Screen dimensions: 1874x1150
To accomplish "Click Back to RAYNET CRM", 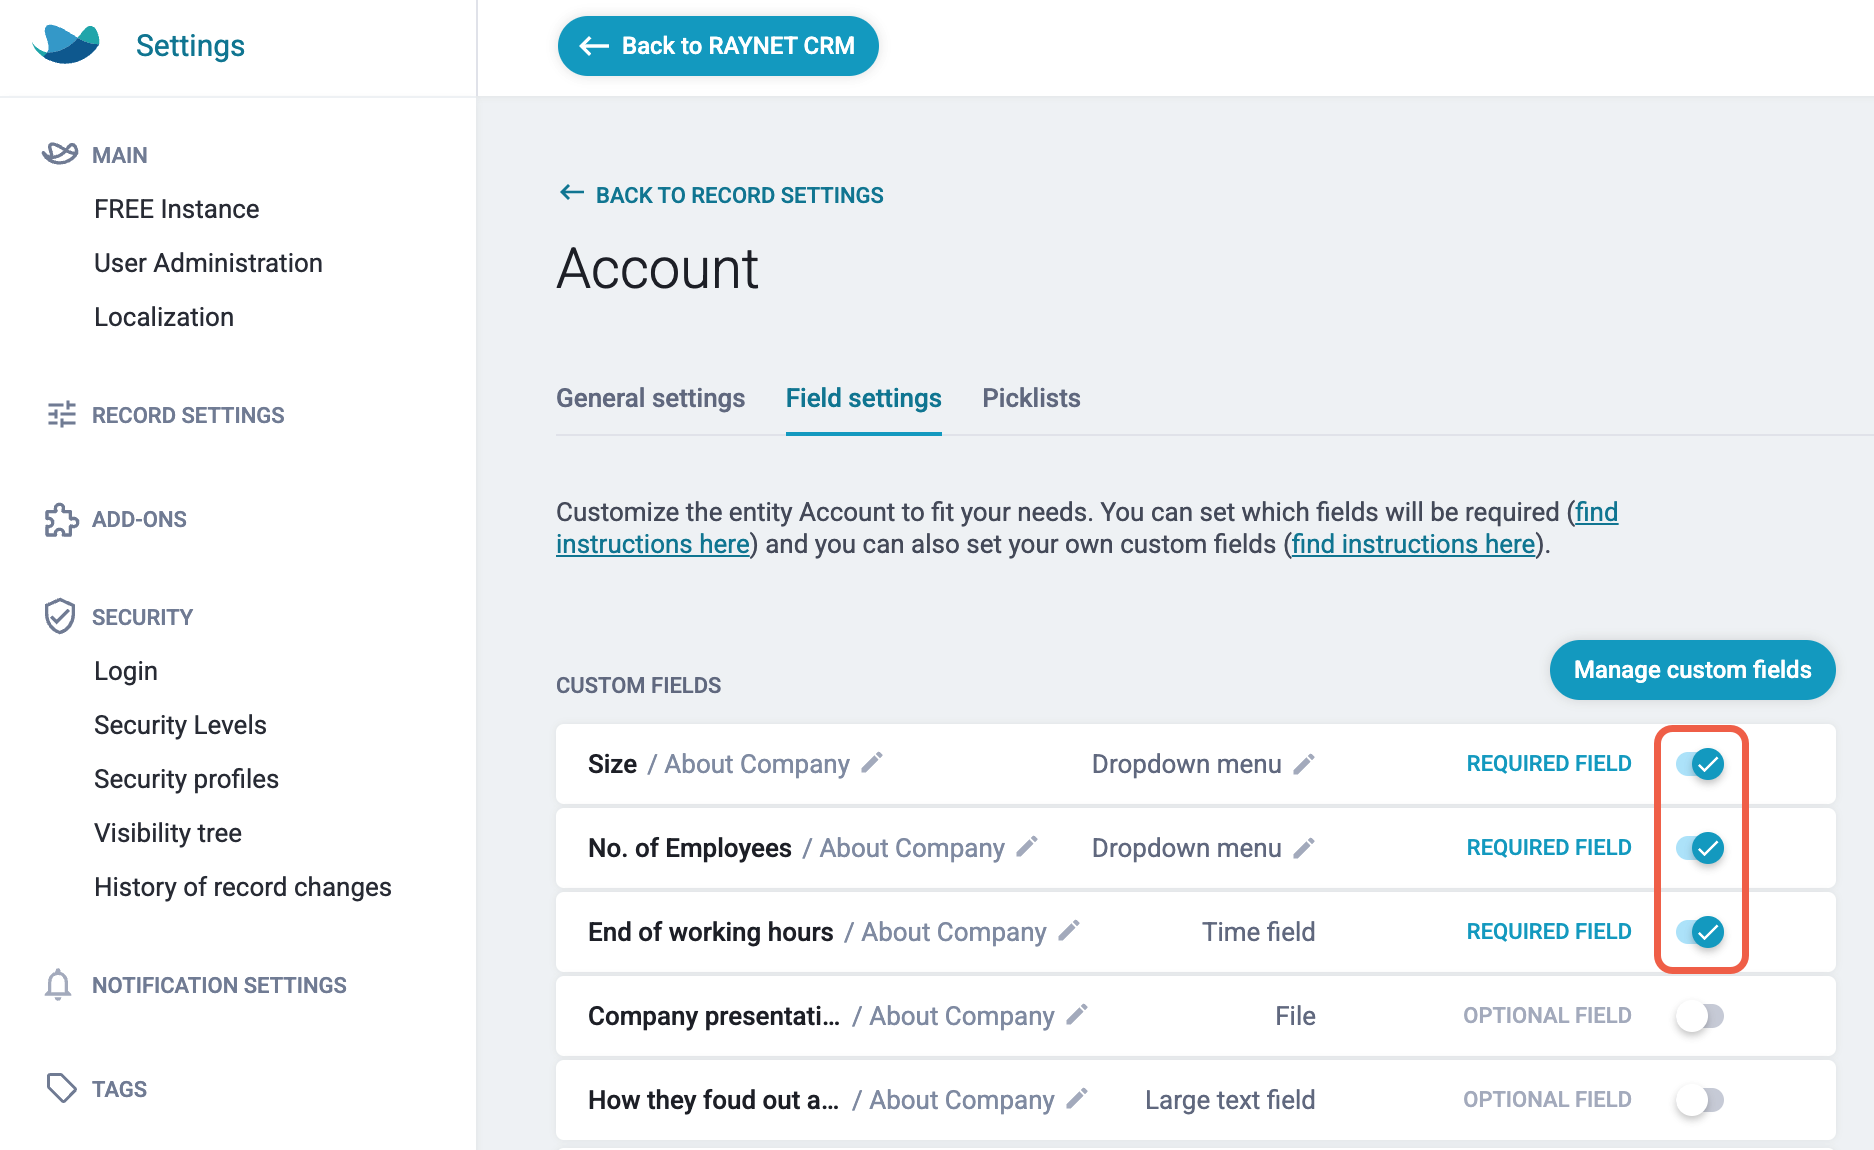I will (717, 45).
